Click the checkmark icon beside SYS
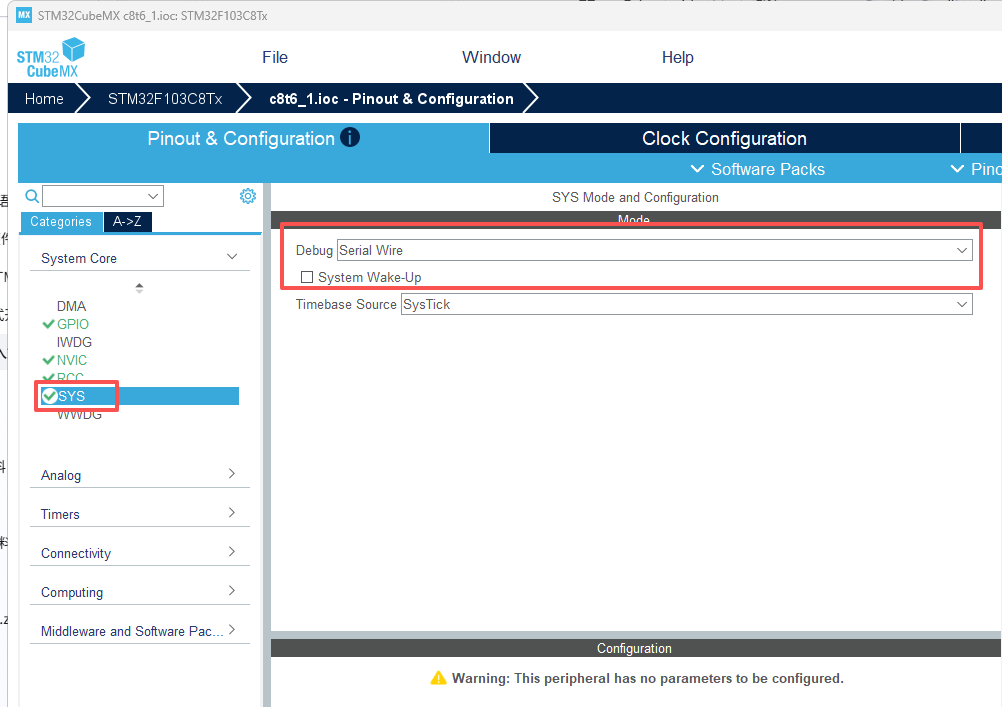The height and width of the screenshot is (707, 1002). pyautogui.click(x=50, y=396)
